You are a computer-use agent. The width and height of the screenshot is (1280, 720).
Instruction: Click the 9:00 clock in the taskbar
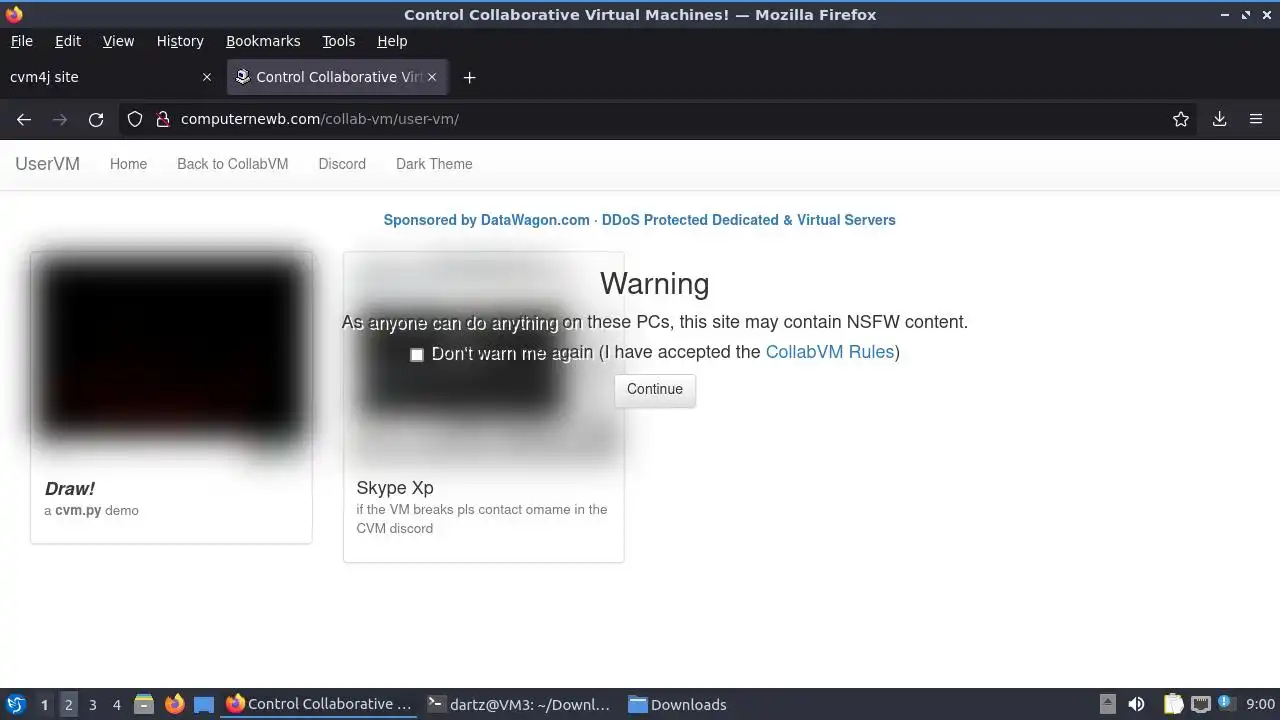click(1260, 704)
